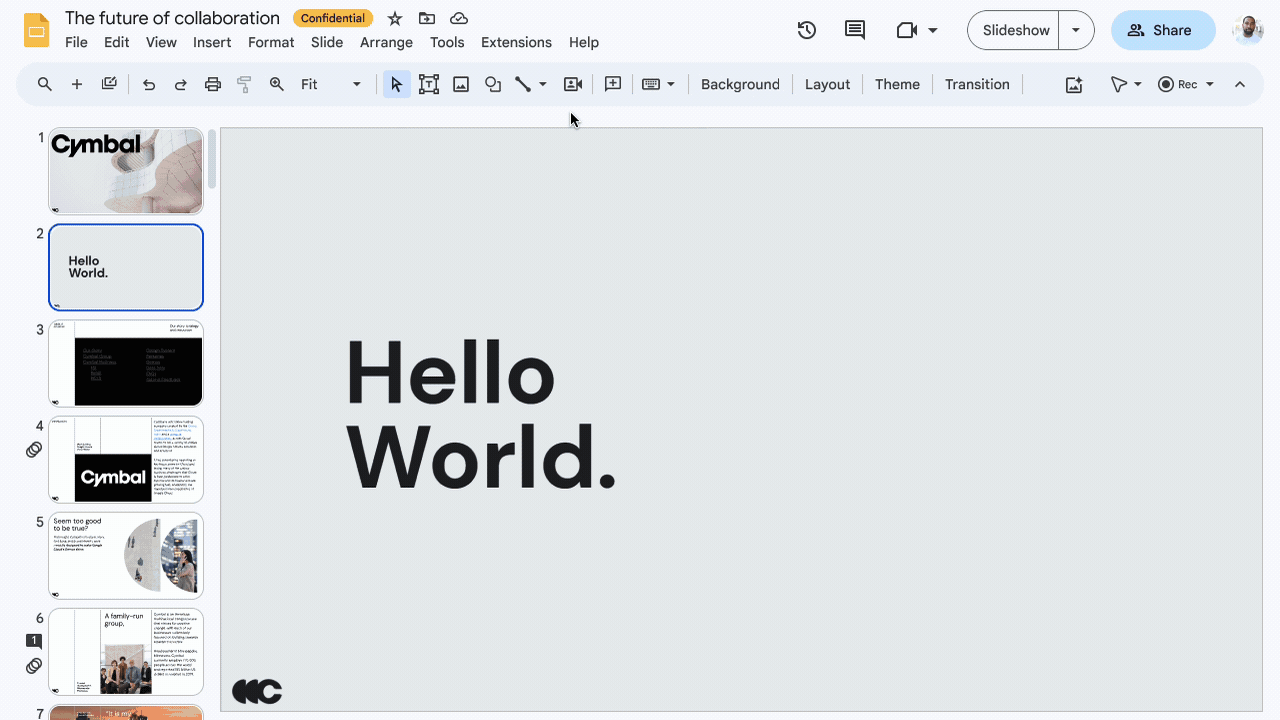The height and width of the screenshot is (720, 1280).
Task: Open the Help menu
Action: [x=584, y=42]
